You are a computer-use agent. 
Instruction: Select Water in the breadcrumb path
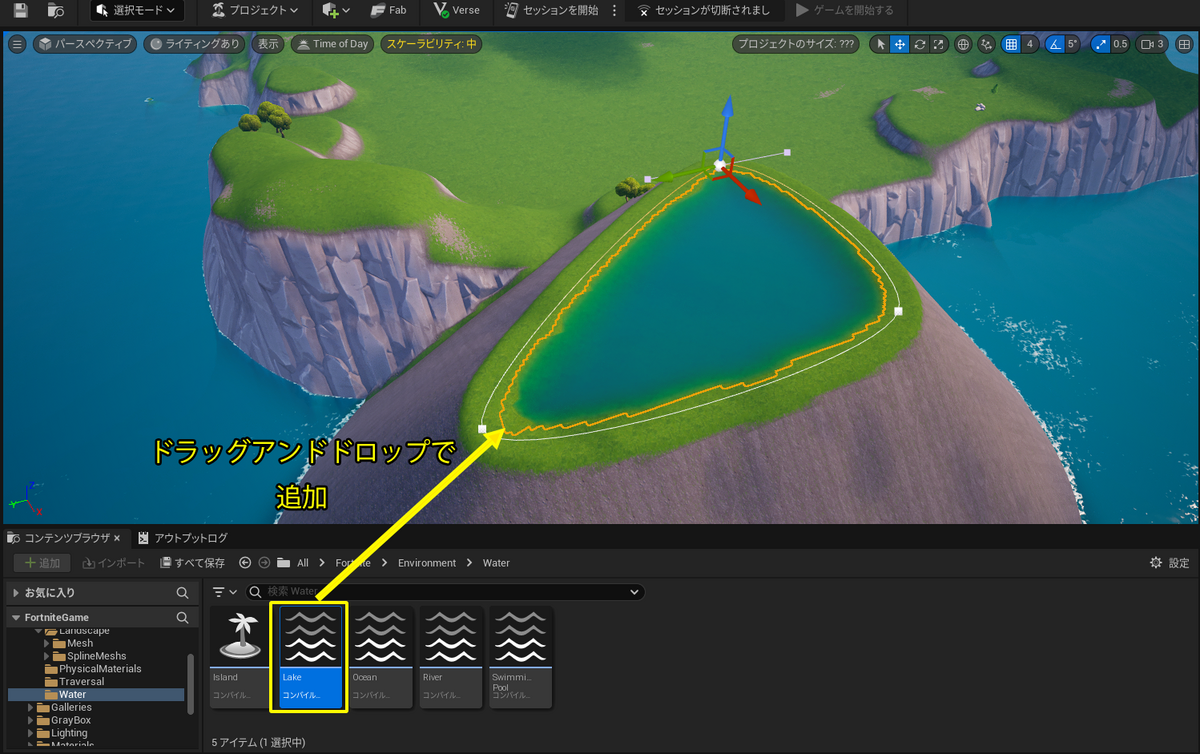(x=496, y=563)
